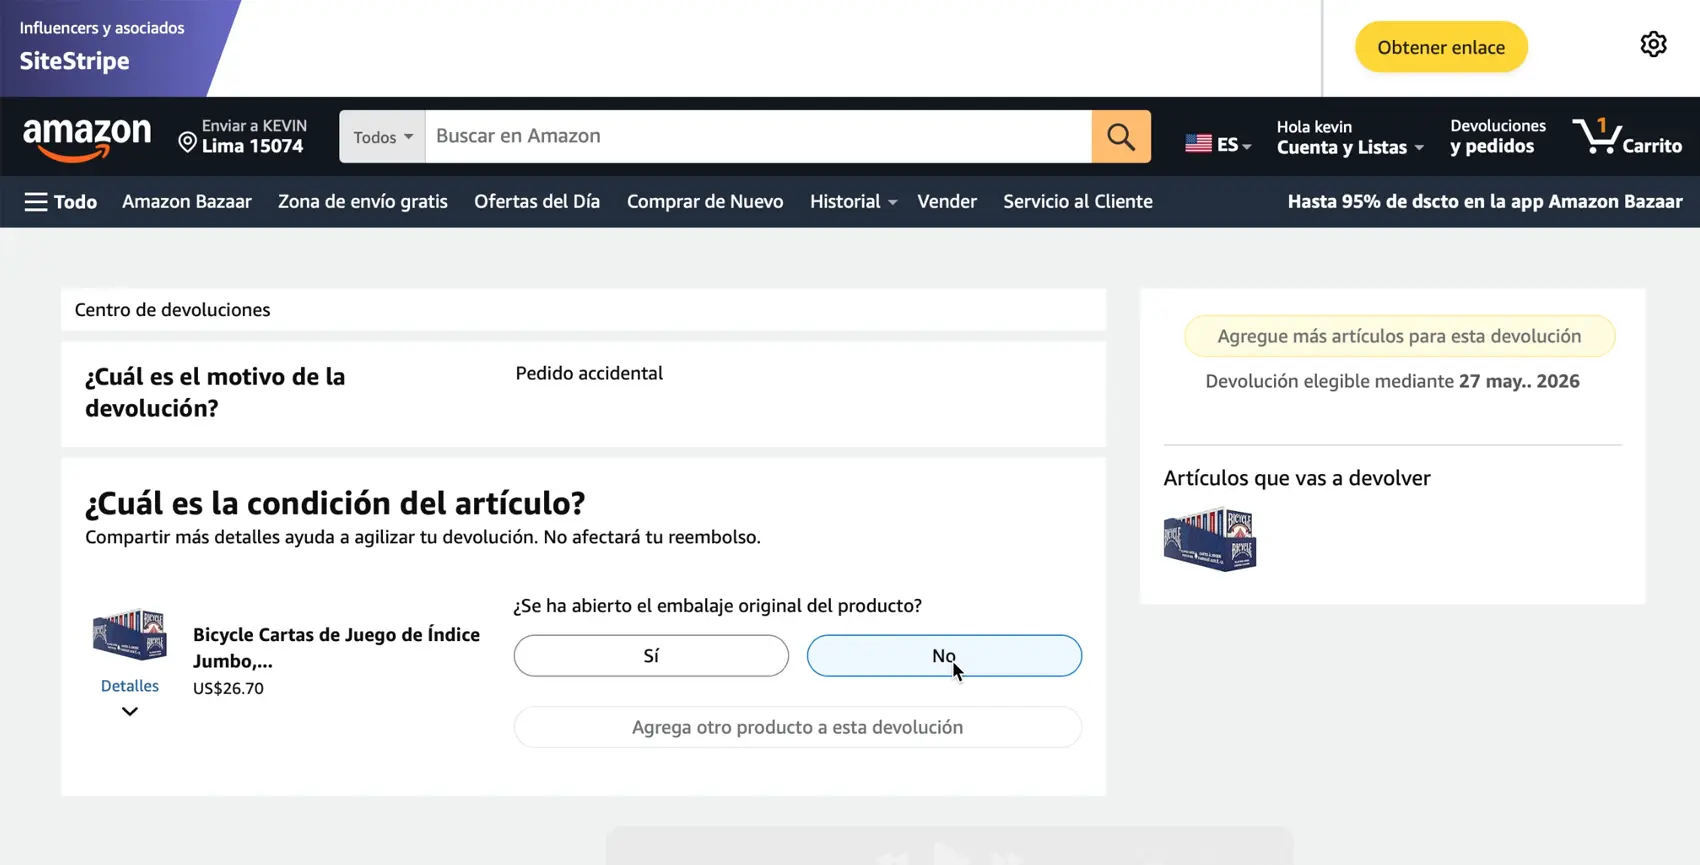Open Servicio al Cliente
The width and height of the screenshot is (1700, 865).
1078,202
